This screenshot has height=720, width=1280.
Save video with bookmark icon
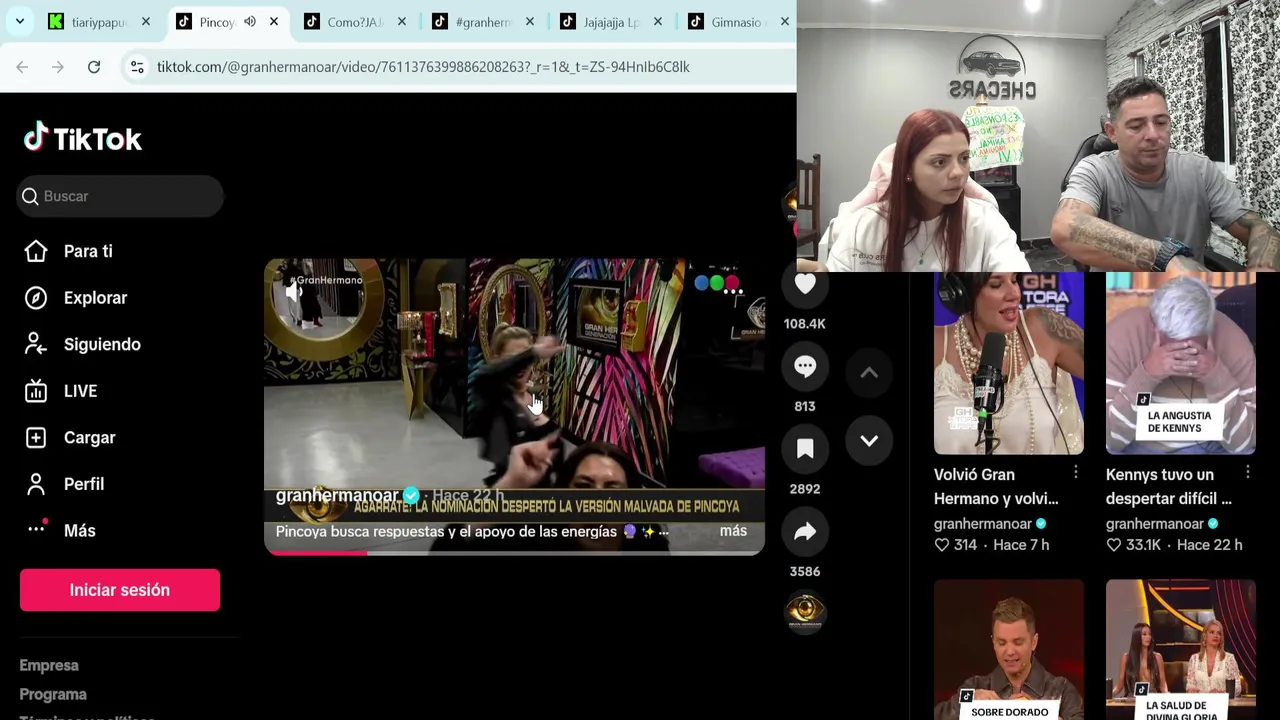[x=805, y=449]
